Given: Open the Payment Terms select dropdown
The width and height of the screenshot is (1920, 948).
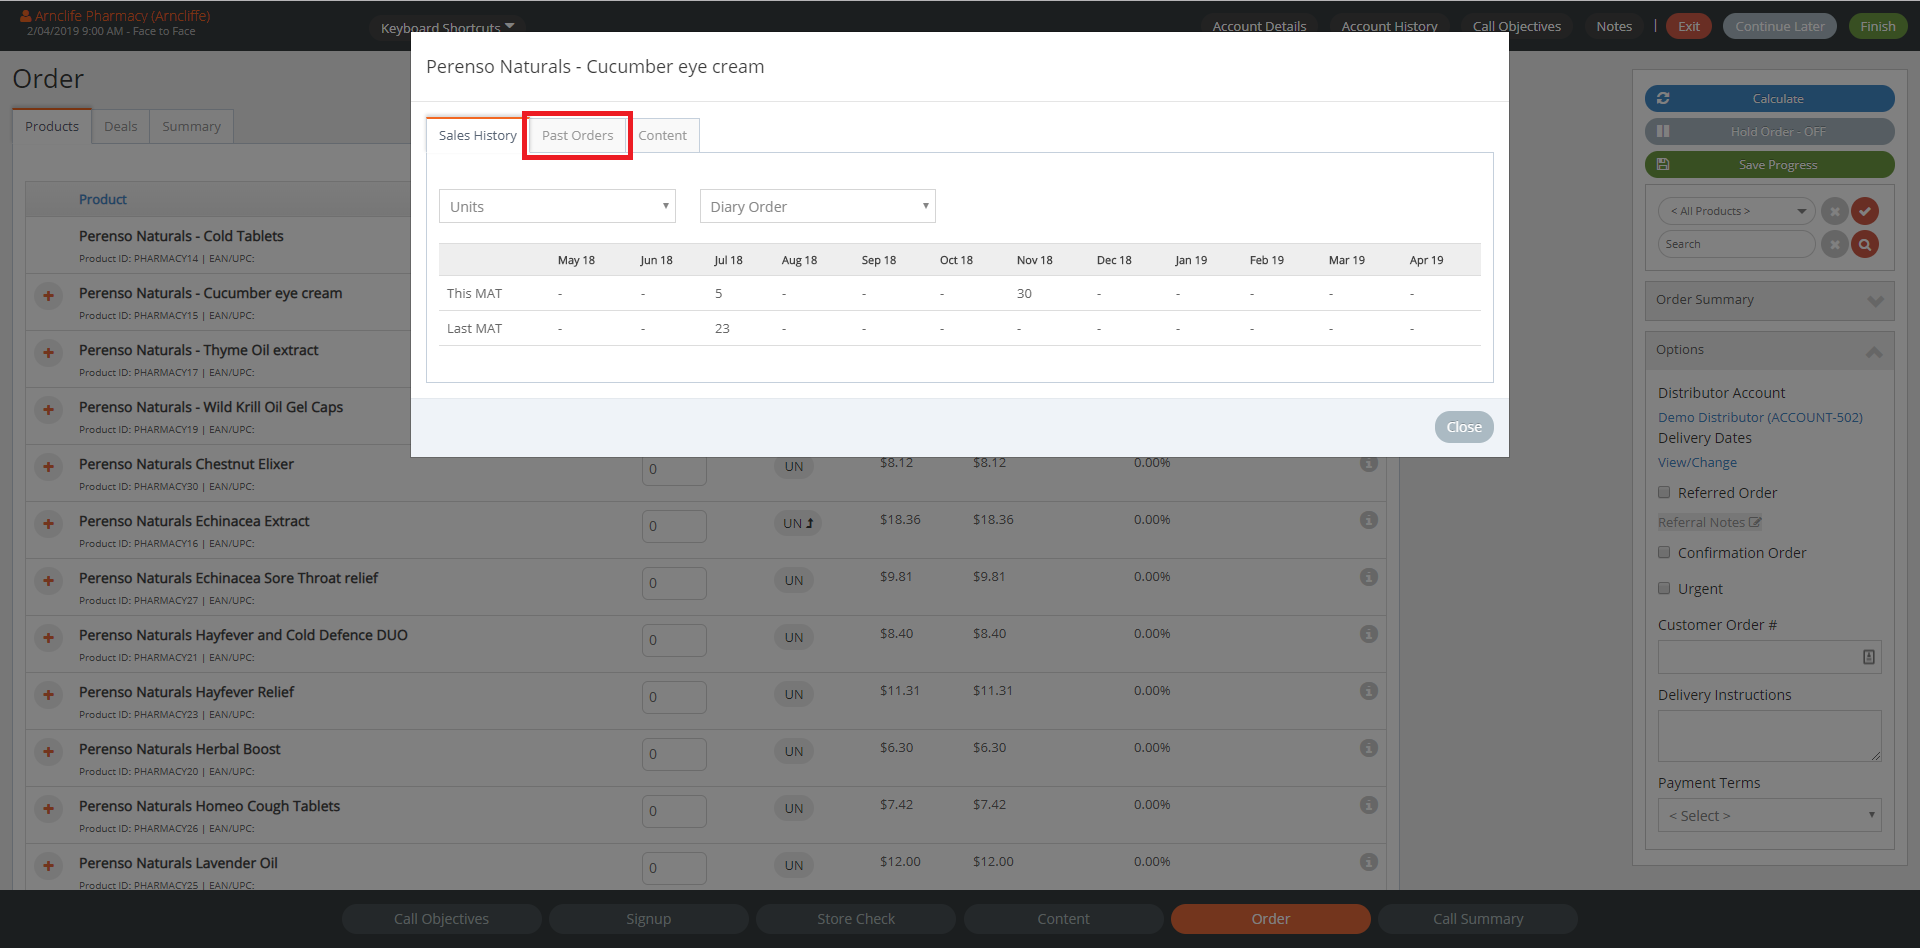Looking at the screenshot, I should [x=1769, y=815].
